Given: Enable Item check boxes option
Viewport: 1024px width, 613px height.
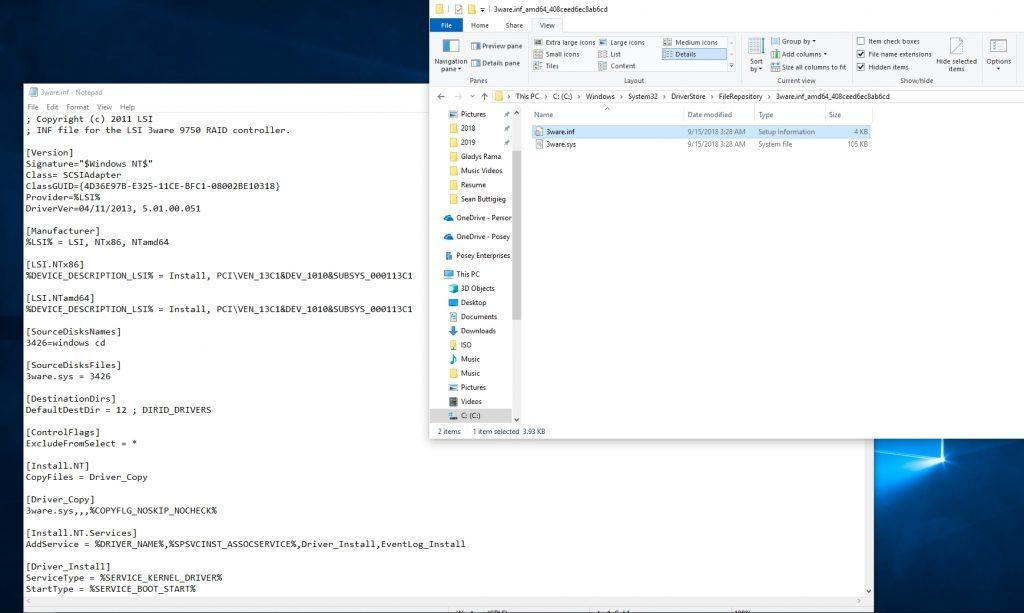Looking at the screenshot, I should (x=888, y=42).
